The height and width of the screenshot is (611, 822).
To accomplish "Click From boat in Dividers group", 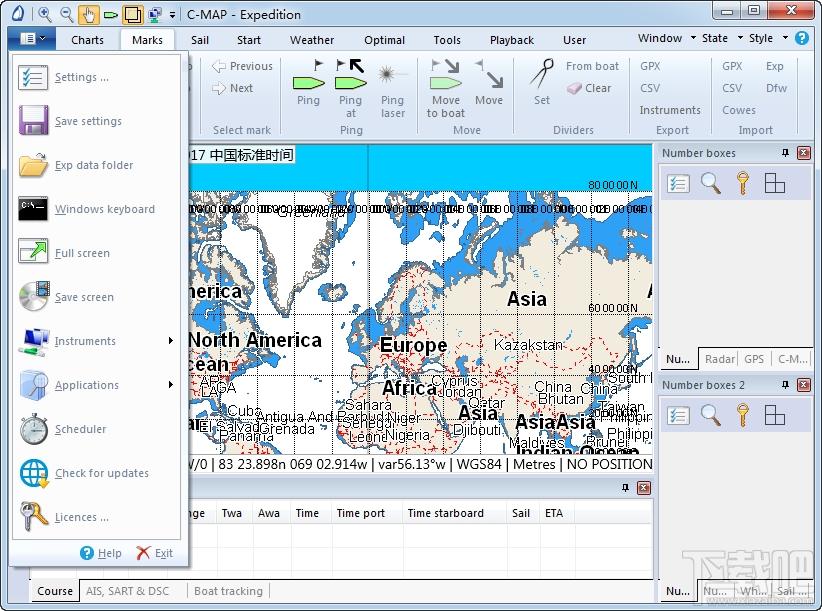I will [x=592, y=66].
